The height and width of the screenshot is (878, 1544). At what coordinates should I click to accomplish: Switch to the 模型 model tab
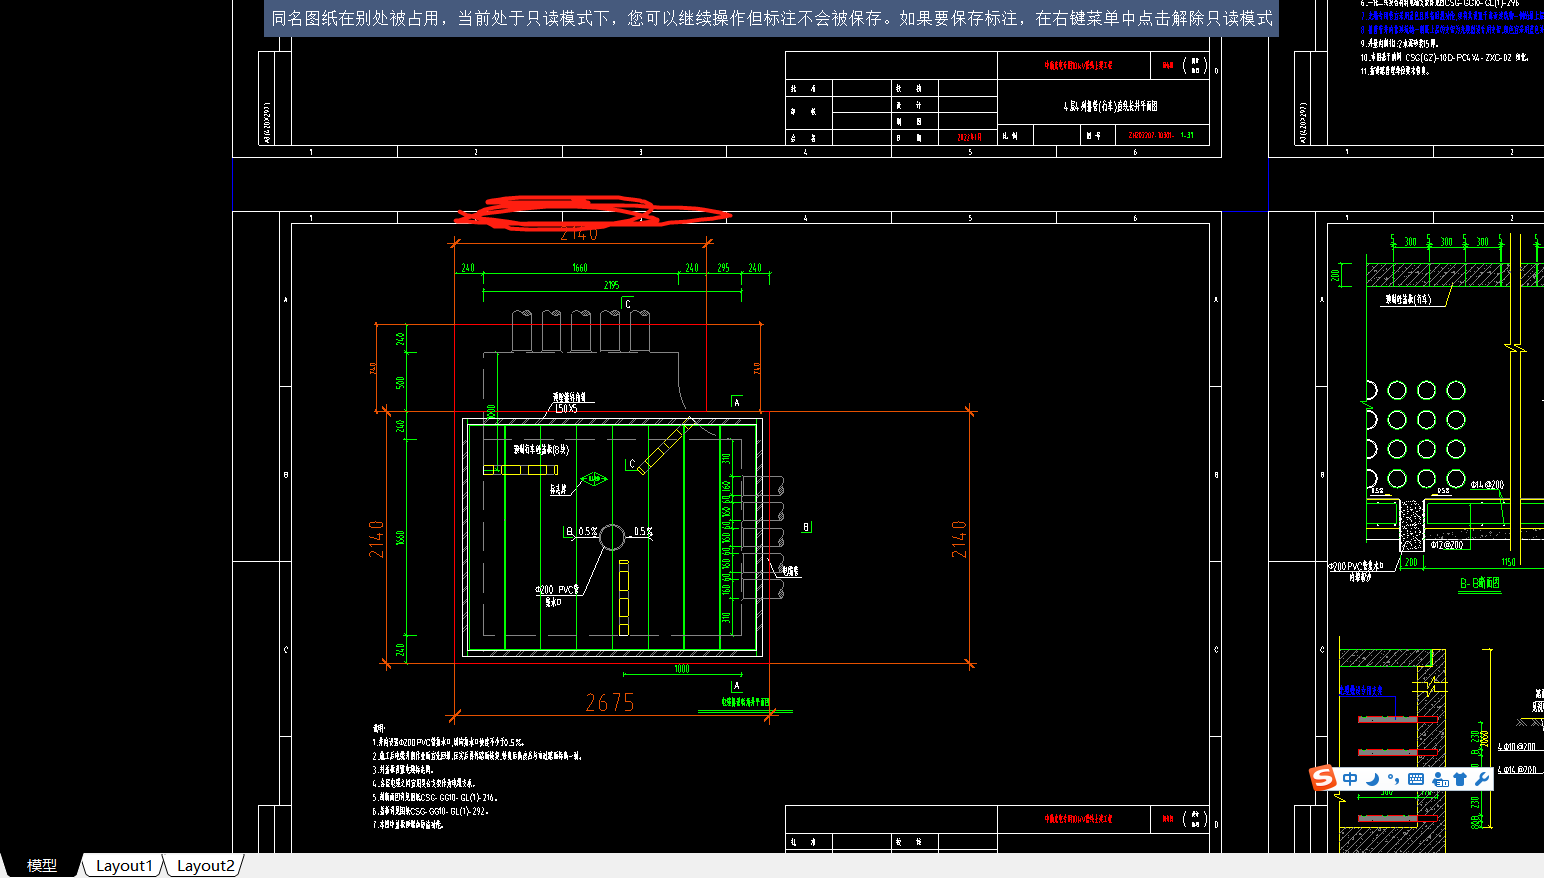point(41,865)
